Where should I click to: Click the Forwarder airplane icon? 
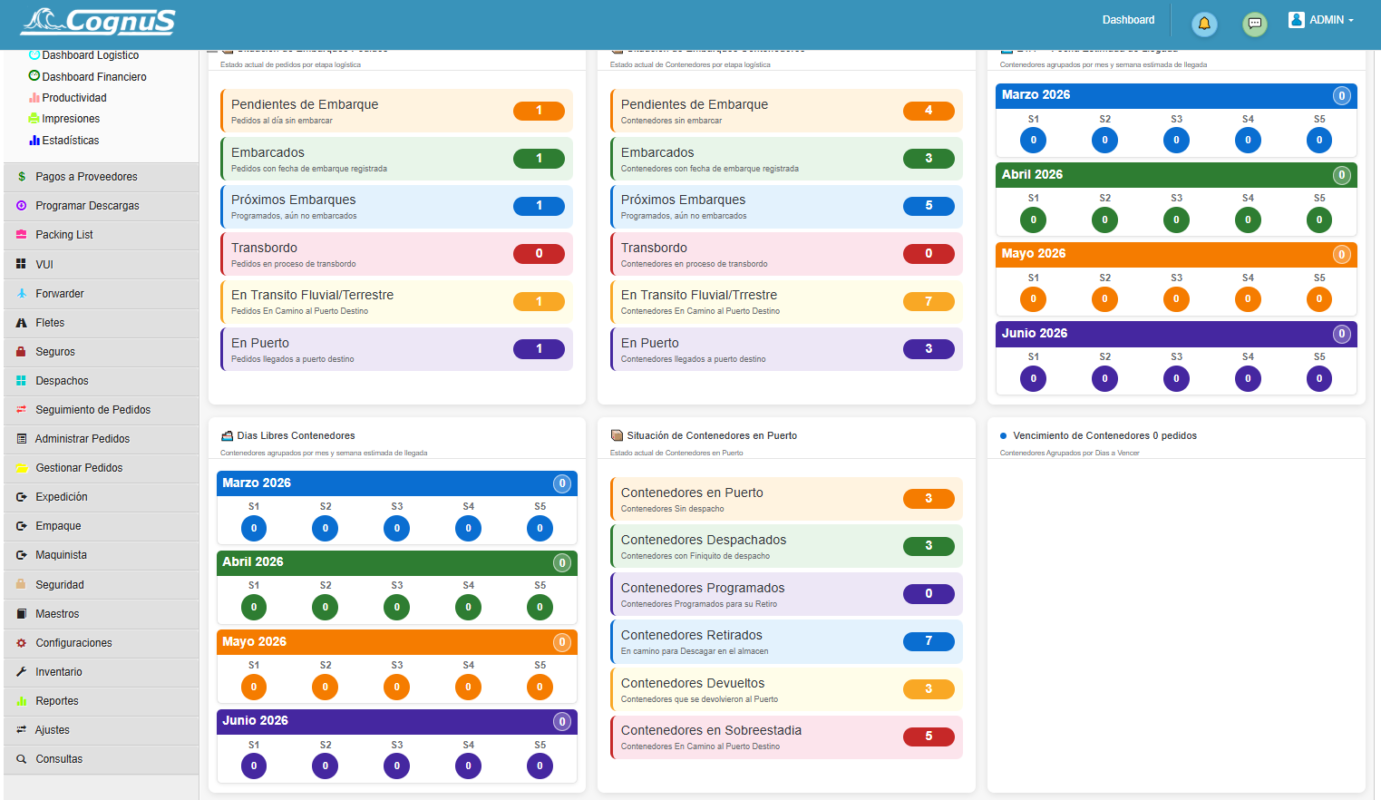coord(21,294)
